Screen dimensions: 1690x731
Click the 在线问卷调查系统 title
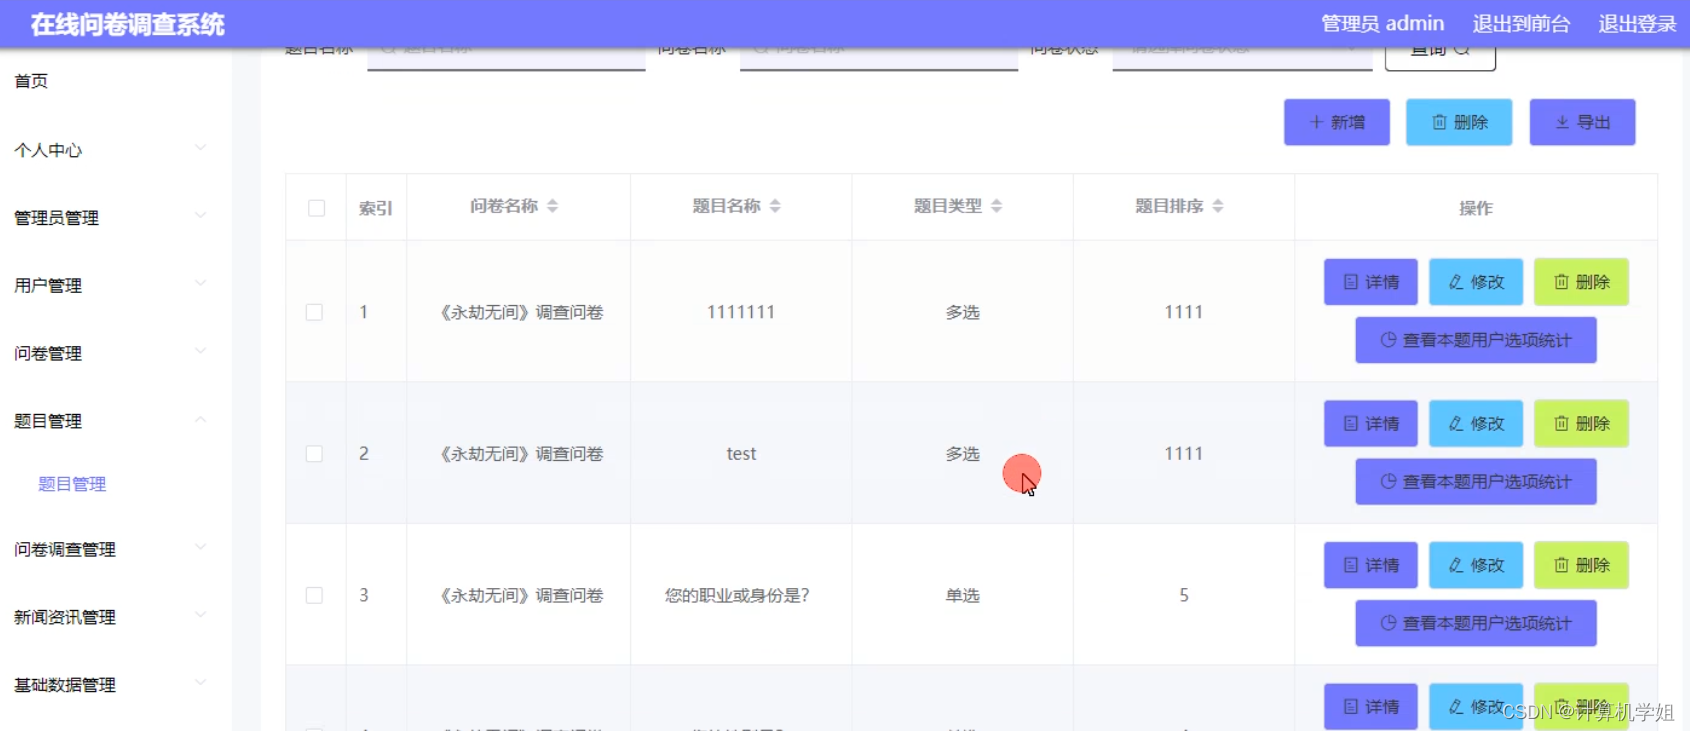pos(127,25)
